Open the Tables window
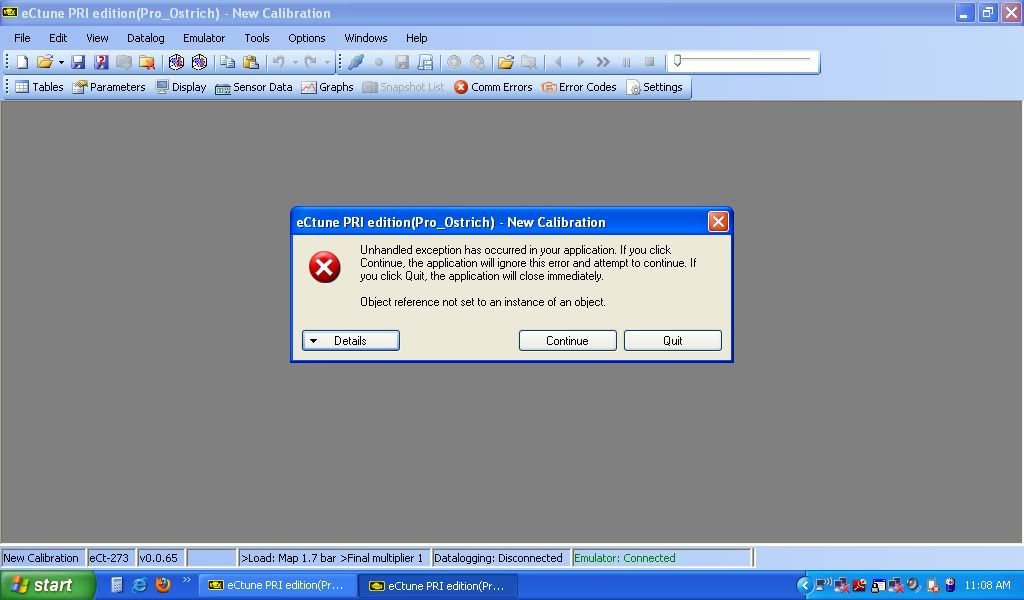1024x600 pixels. [x=39, y=87]
